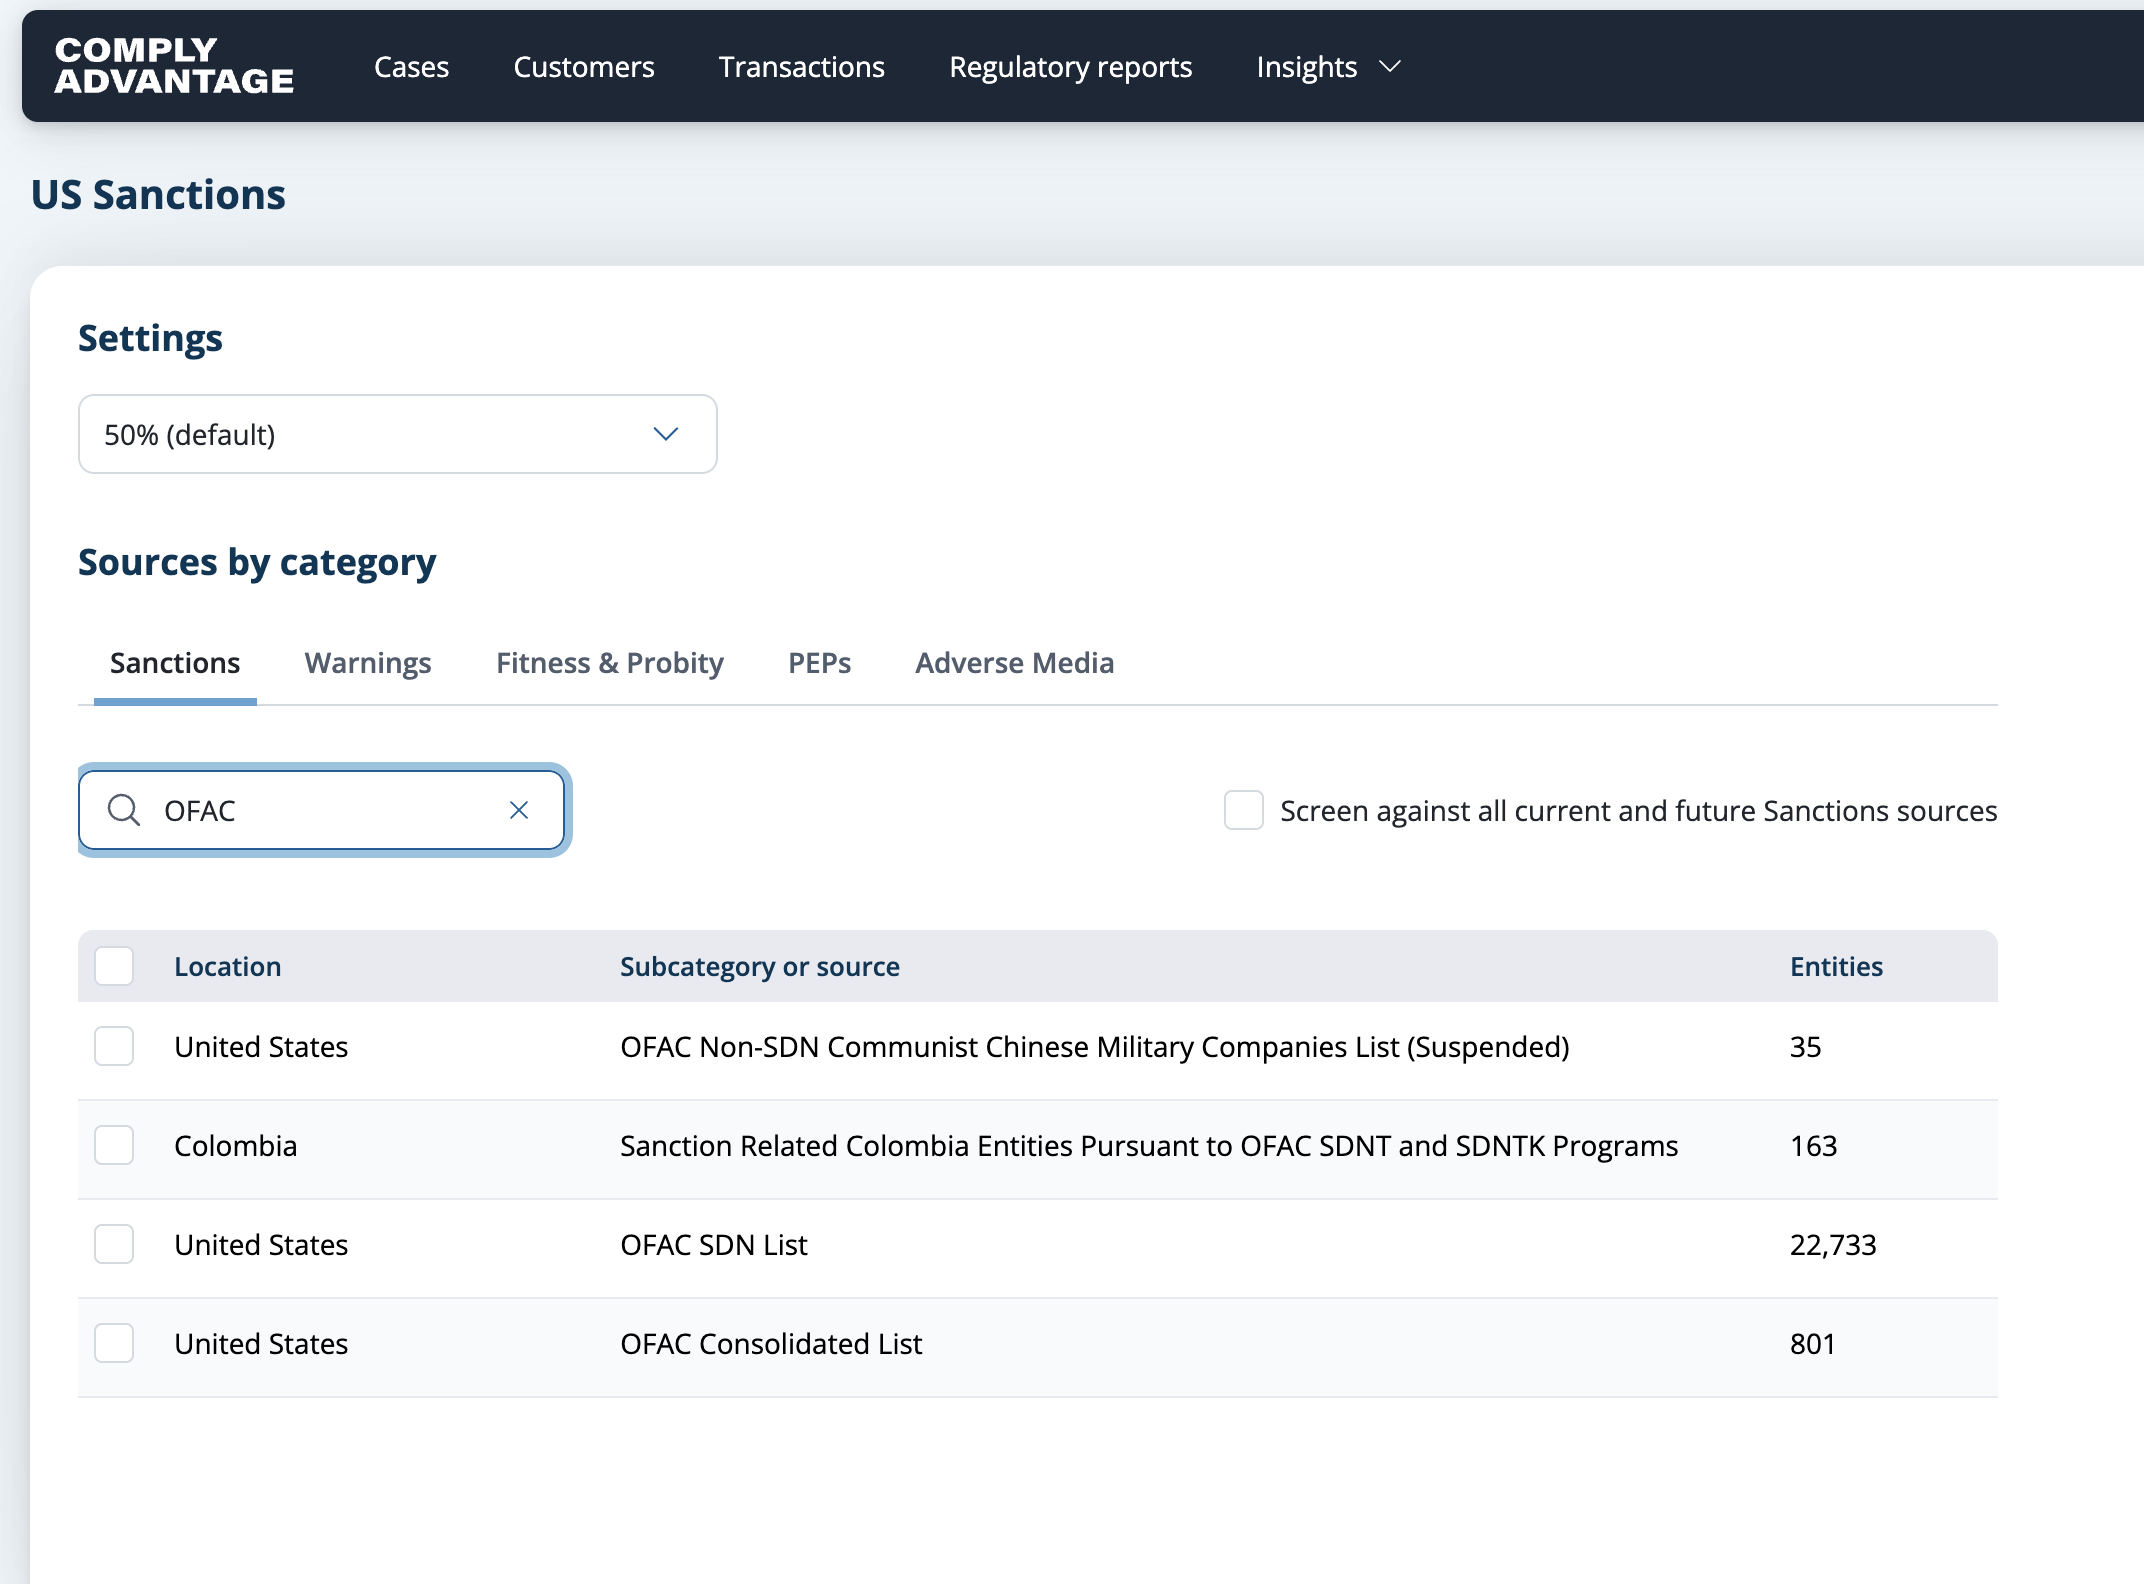Click the OFAC SDN List source name

[x=714, y=1245]
